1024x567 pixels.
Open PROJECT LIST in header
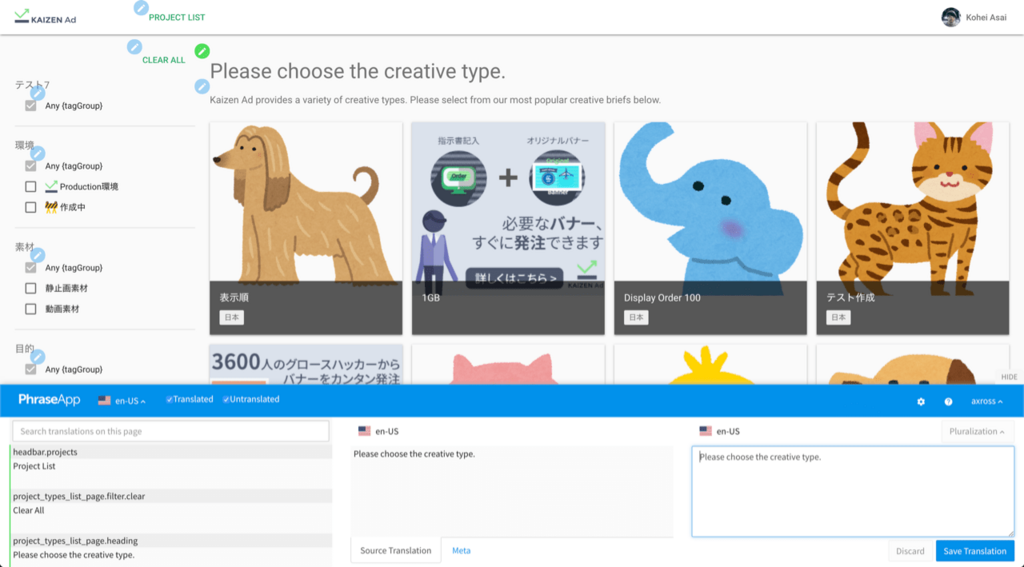176,18
